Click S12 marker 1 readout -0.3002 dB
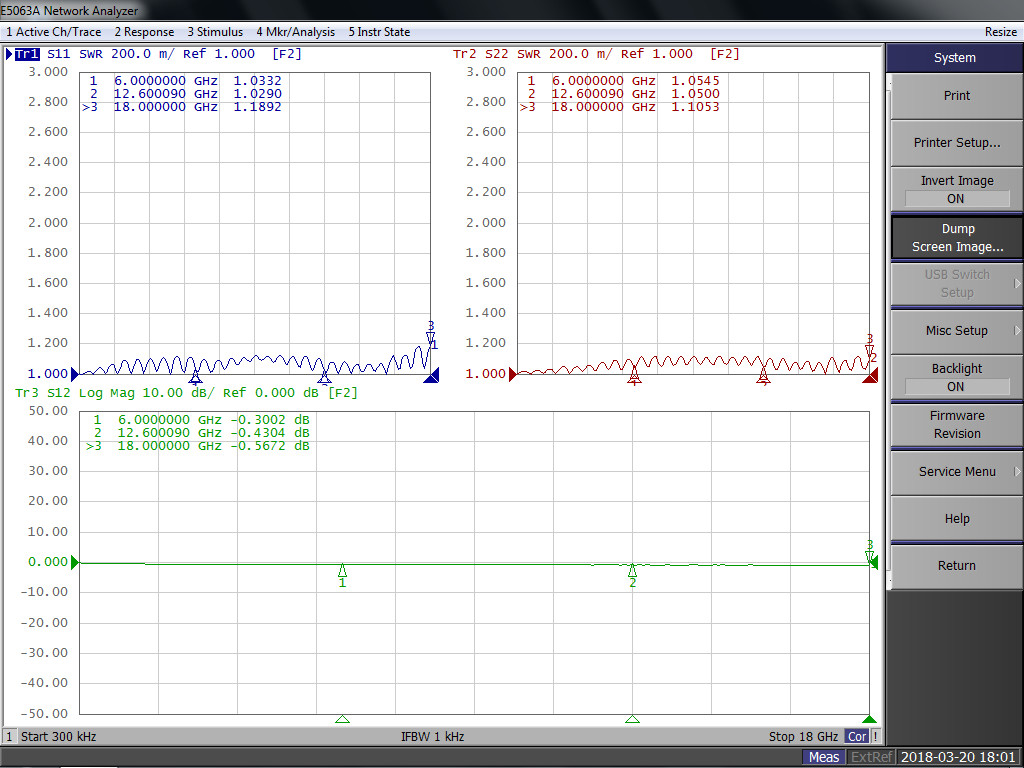The height and width of the screenshot is (768, 1024). click(x=270, y=420)
